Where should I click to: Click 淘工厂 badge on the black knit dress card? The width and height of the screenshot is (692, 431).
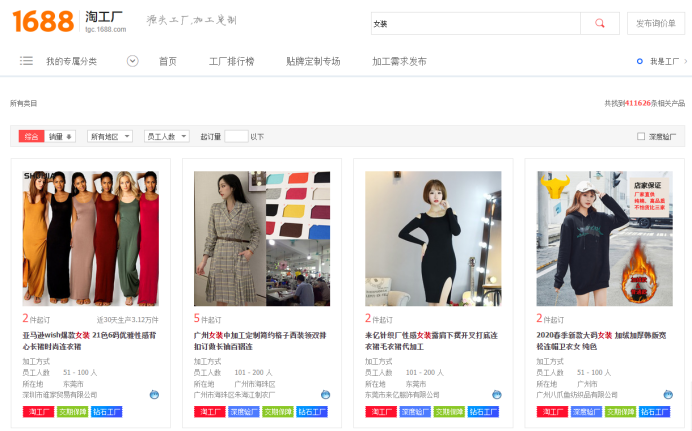381,412
